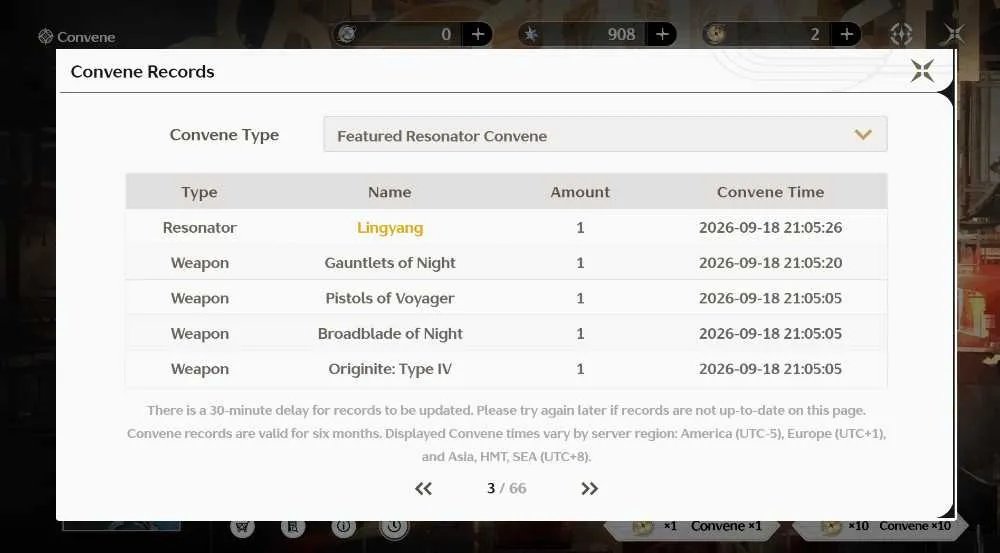Click the 908 currency value
Viewport: 1000px width, 553px height.
point(621,34)
